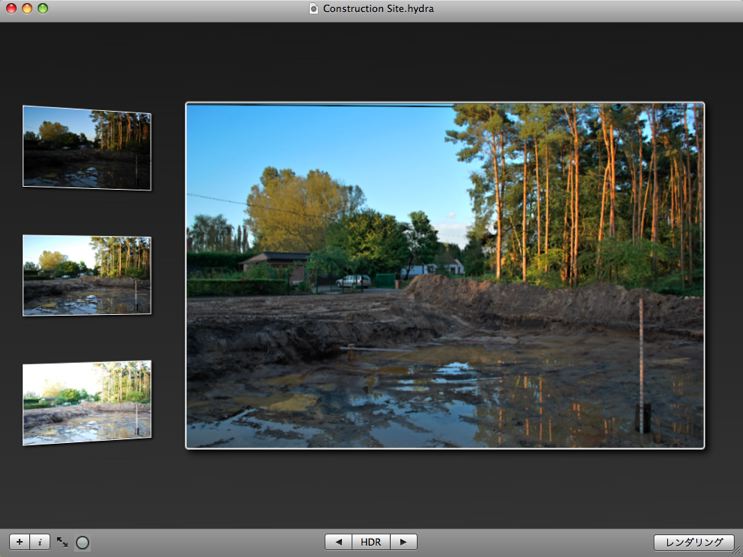Minimize the window with yellow button
This screenshot has height=557, width=743.
27,8
